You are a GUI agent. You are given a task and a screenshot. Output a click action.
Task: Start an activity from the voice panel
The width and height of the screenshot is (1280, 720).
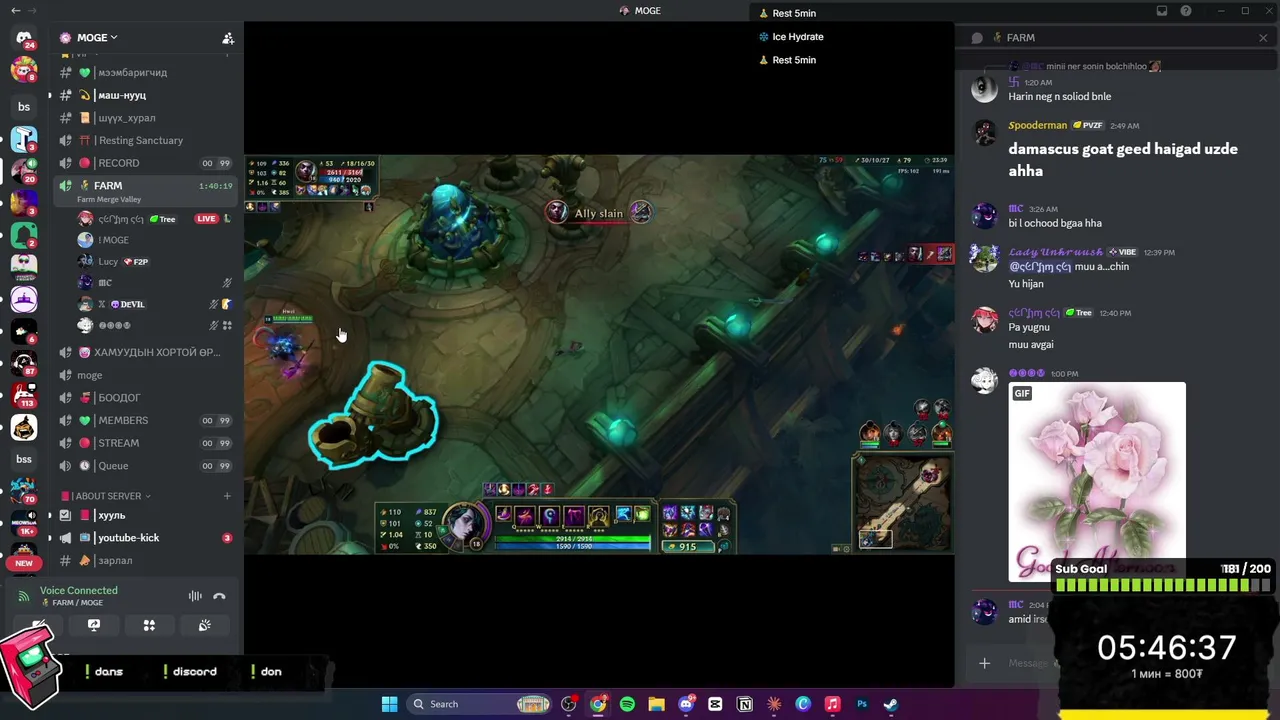click(149, 625)
